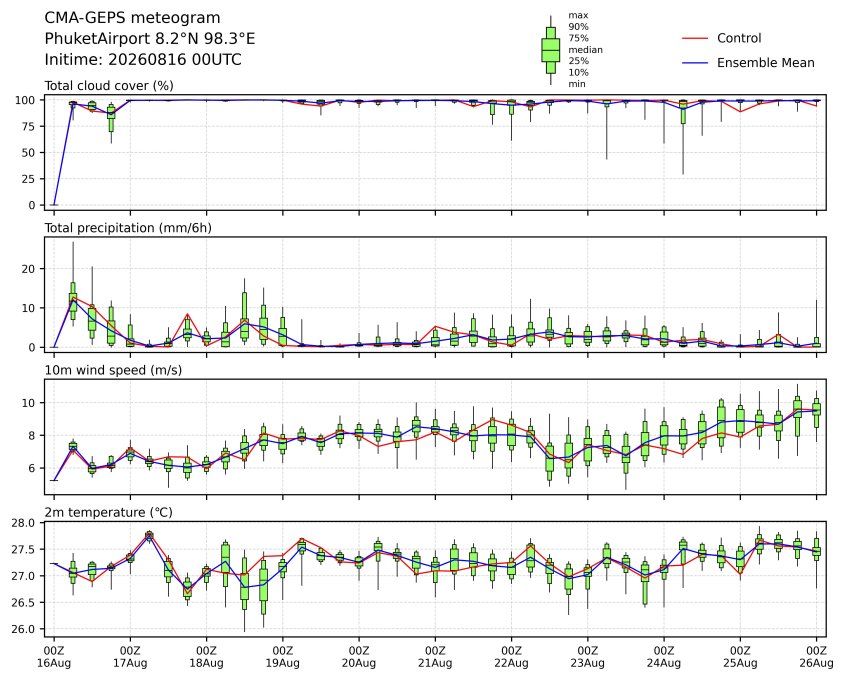Viewport: 845px width, 680px height.
Task: Click the 'Ensemble Mean' legend label
Action: (765, 63)
